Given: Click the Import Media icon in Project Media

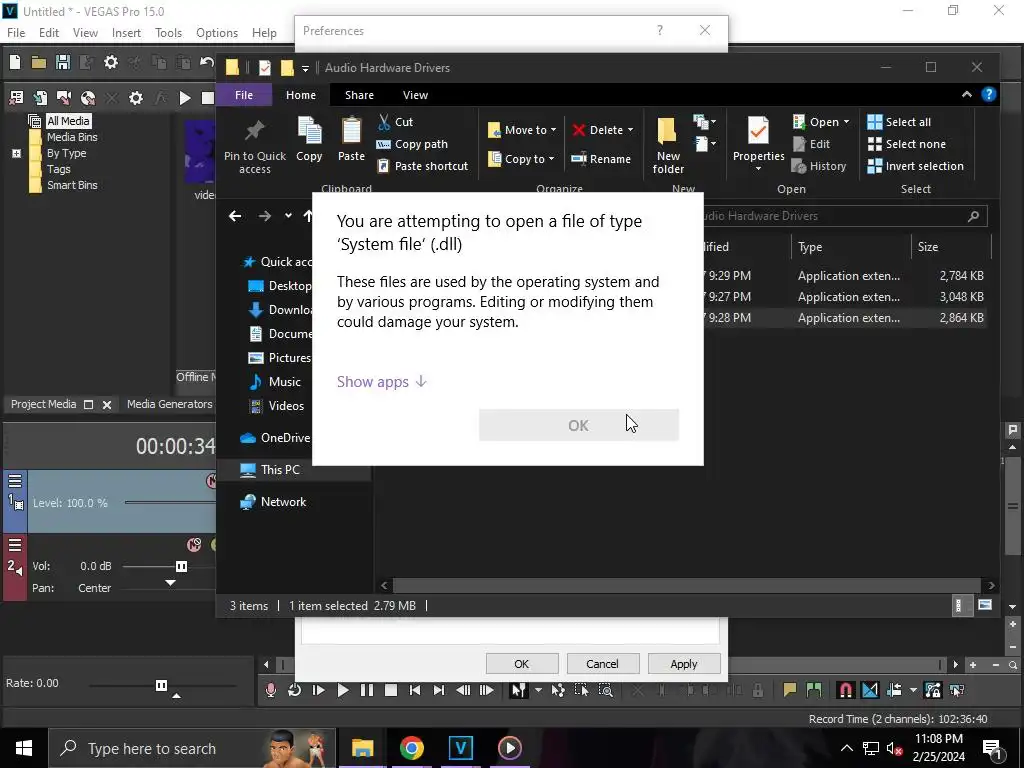Looking at the screenshot, I should click(40, 98).
